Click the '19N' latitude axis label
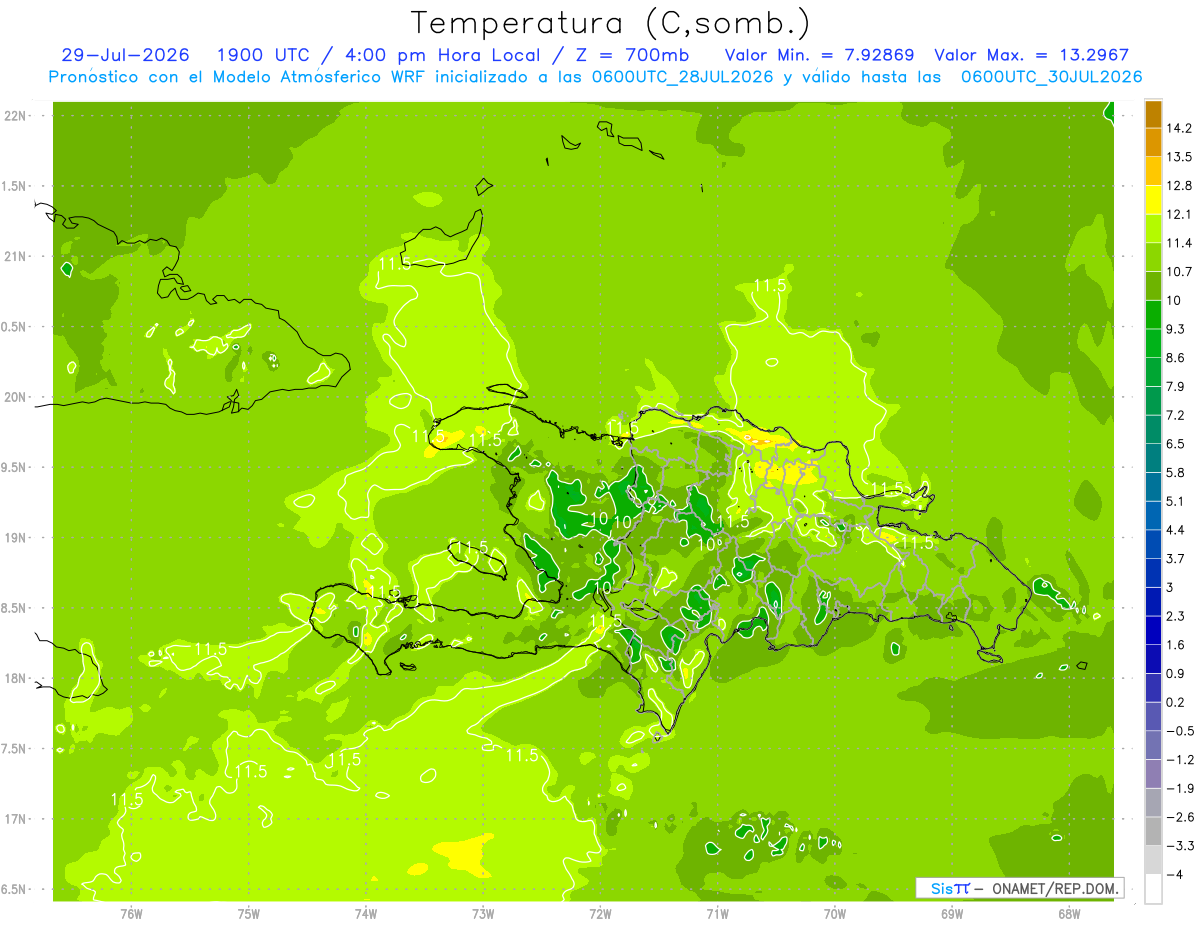Viewport: 1200px width, 927px height. (16, 537)
